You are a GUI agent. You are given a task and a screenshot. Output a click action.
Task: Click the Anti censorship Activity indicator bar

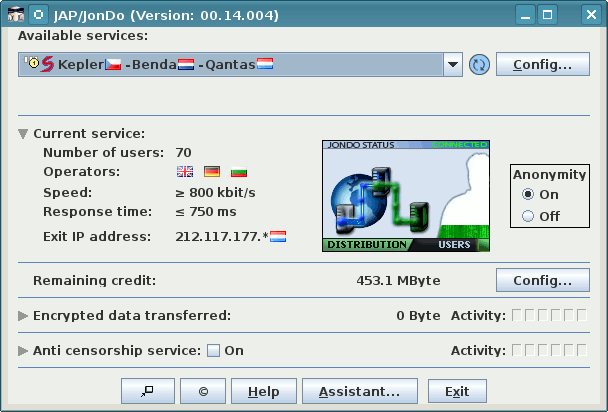tap(549, 350)
